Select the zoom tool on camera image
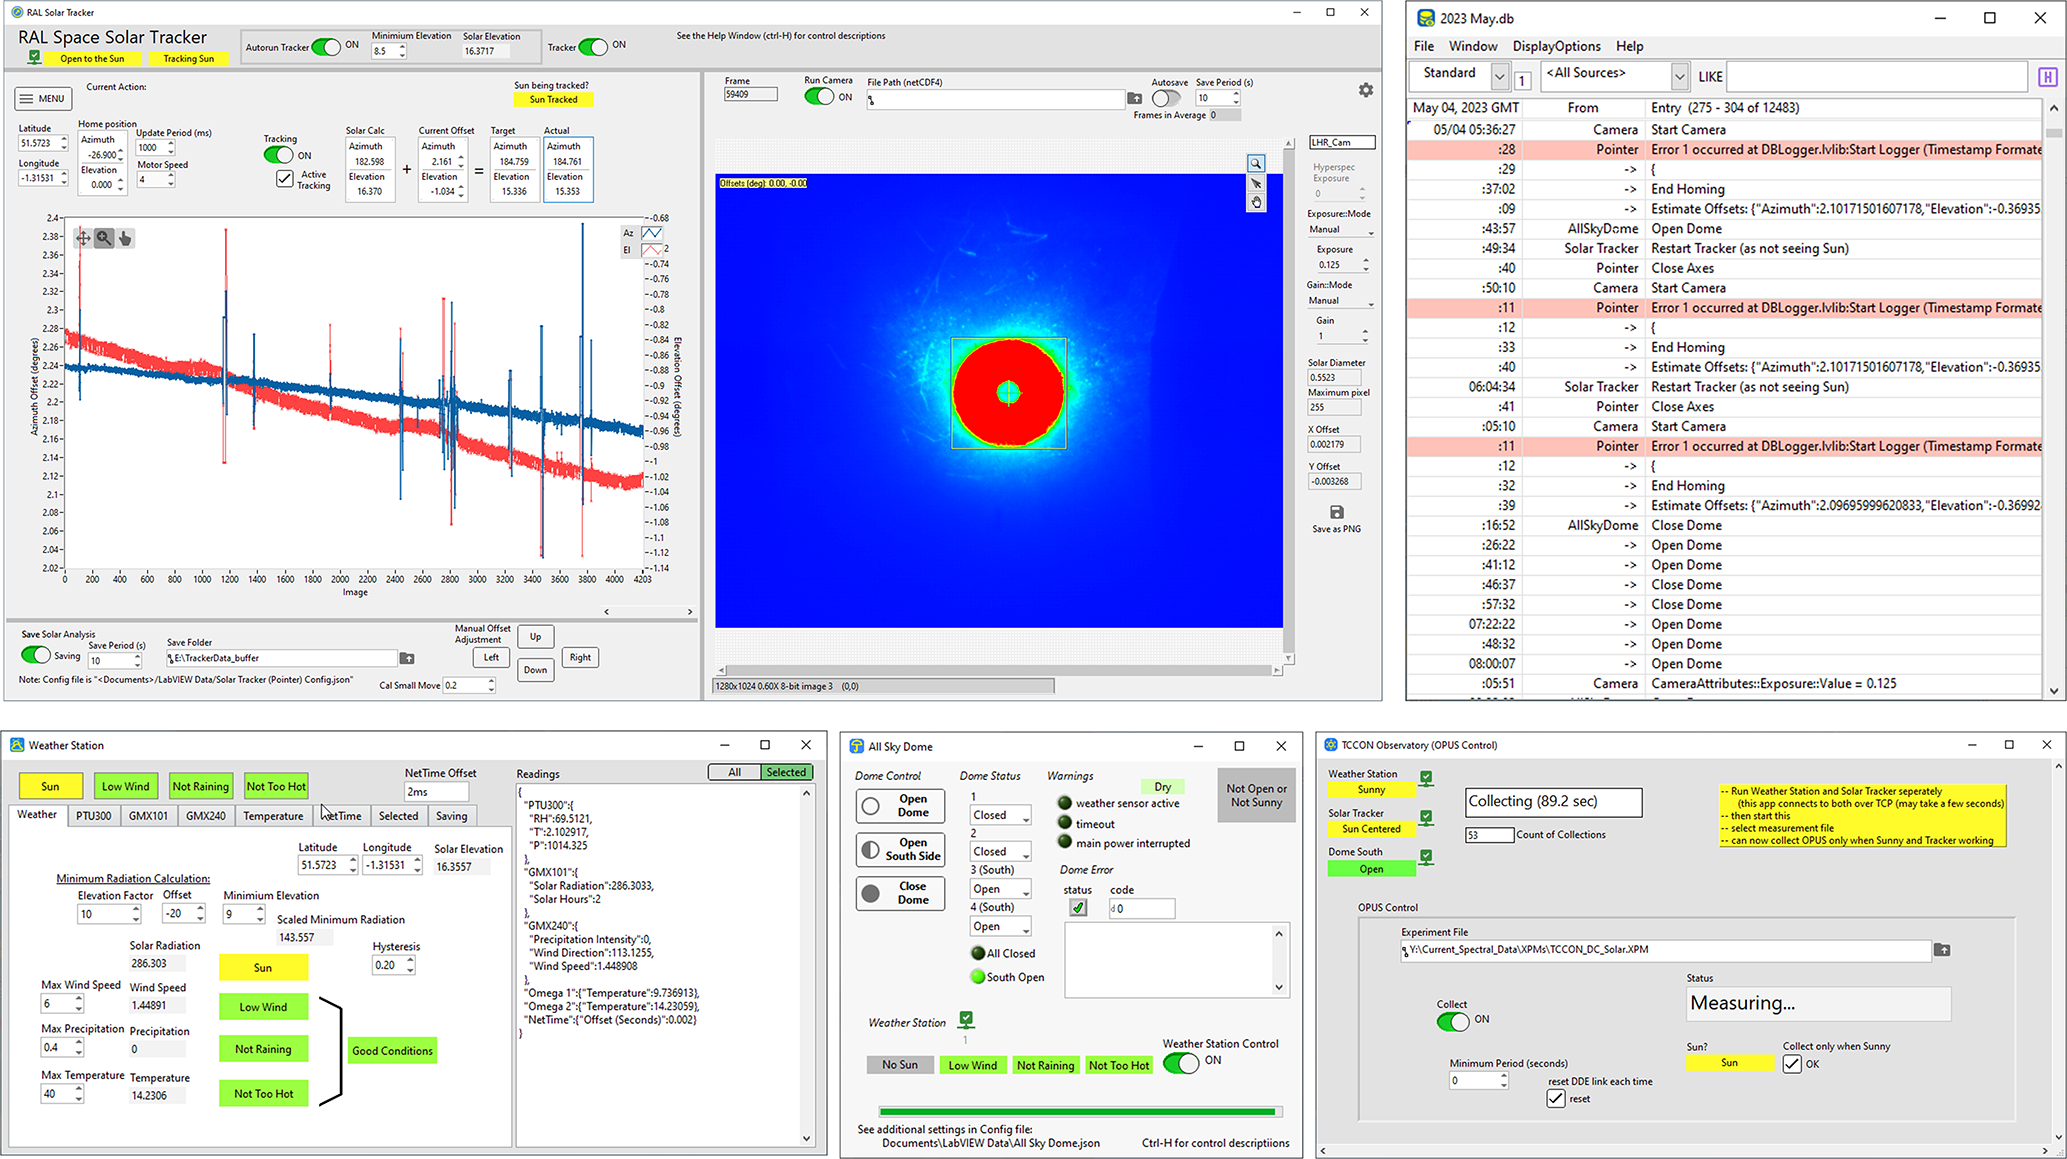Viewport: 2067px width, 1159px height. pyautogui.click(x=1256, y=164)
